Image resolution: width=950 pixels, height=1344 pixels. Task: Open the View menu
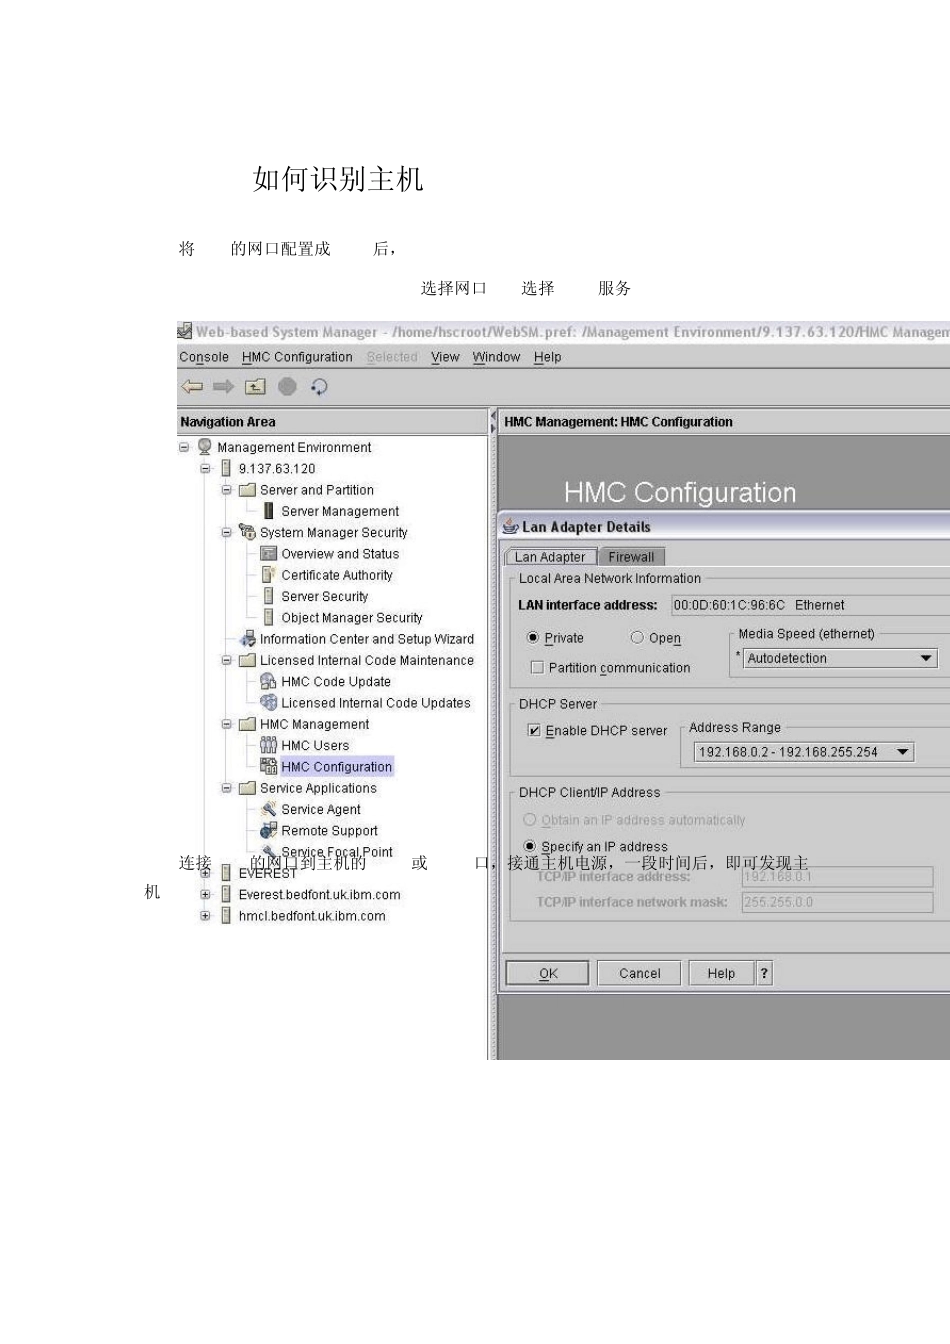pos(445,357)
